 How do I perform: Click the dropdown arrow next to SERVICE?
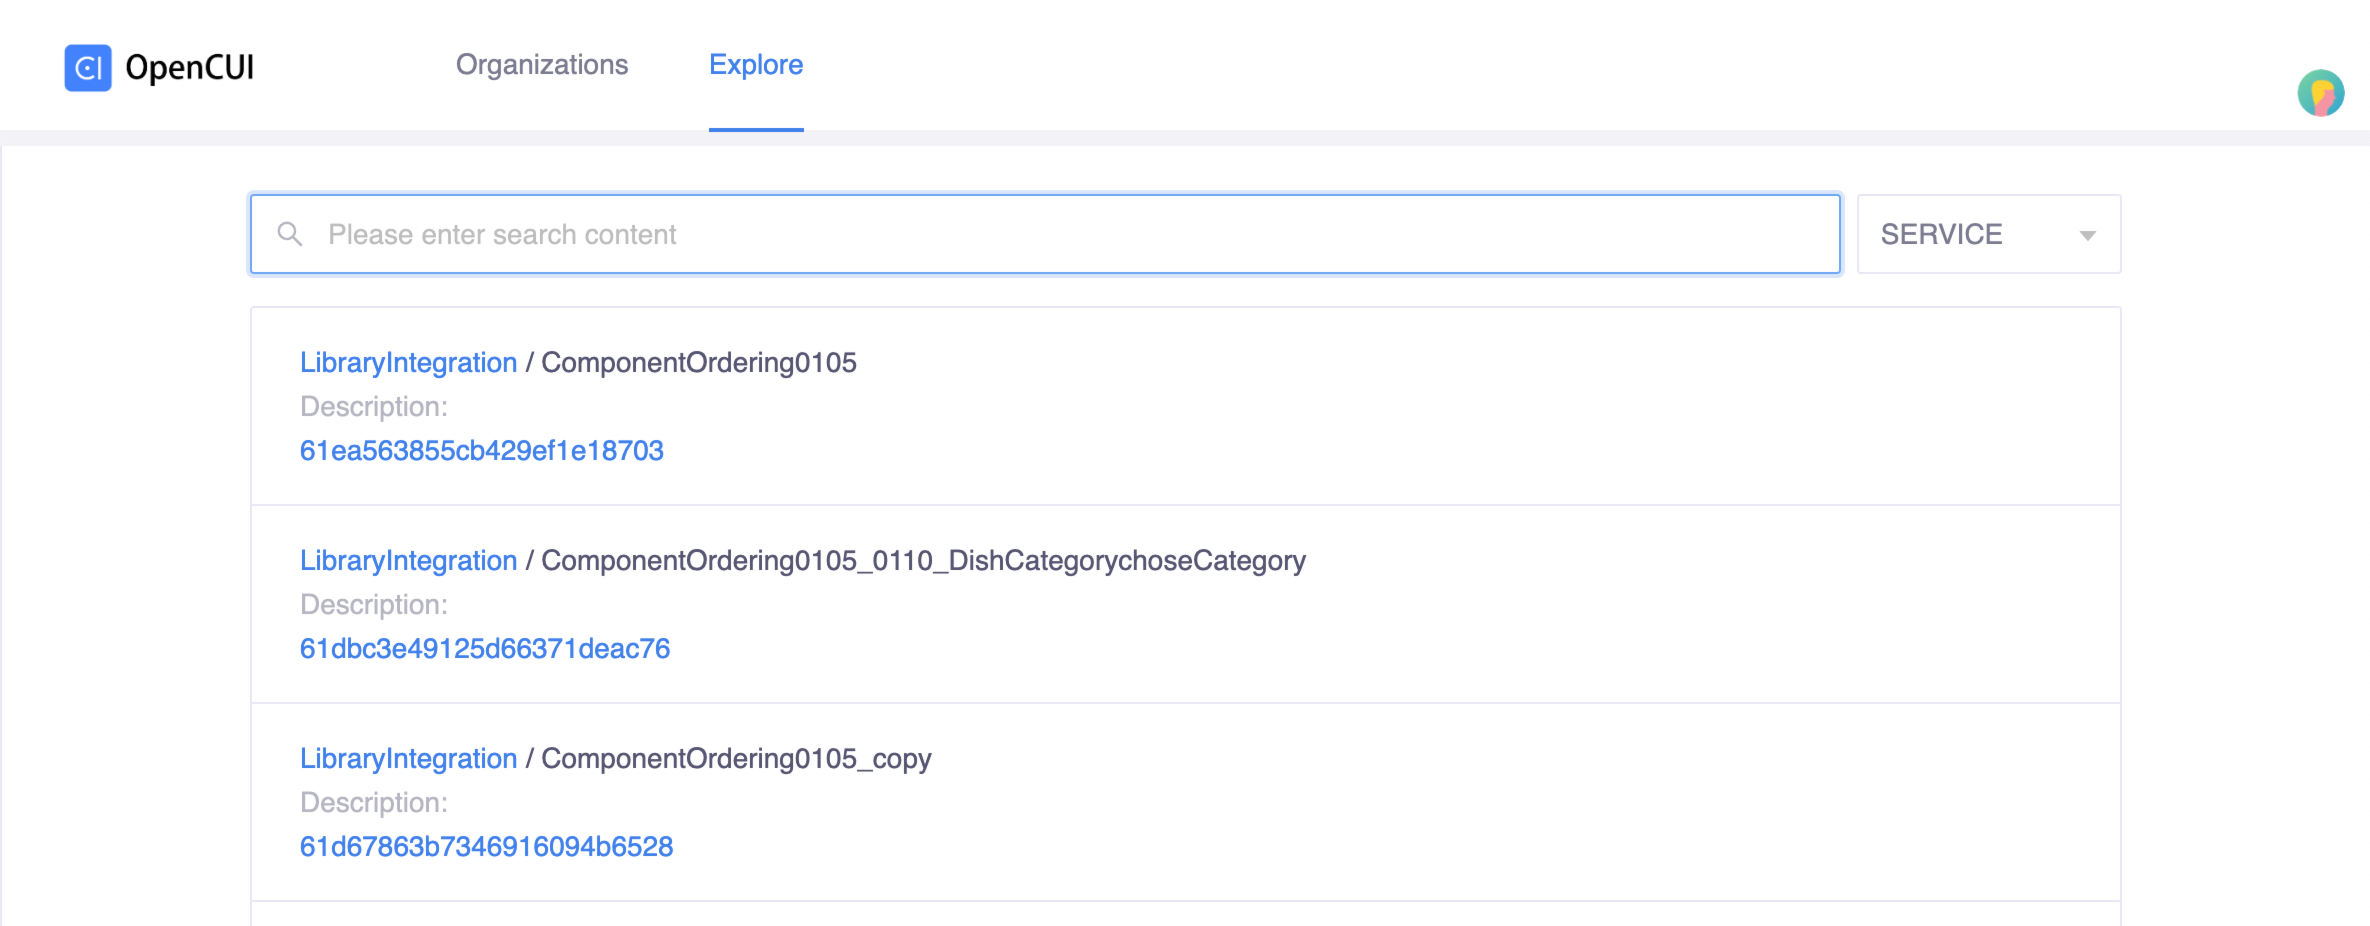pos(2088,236)
